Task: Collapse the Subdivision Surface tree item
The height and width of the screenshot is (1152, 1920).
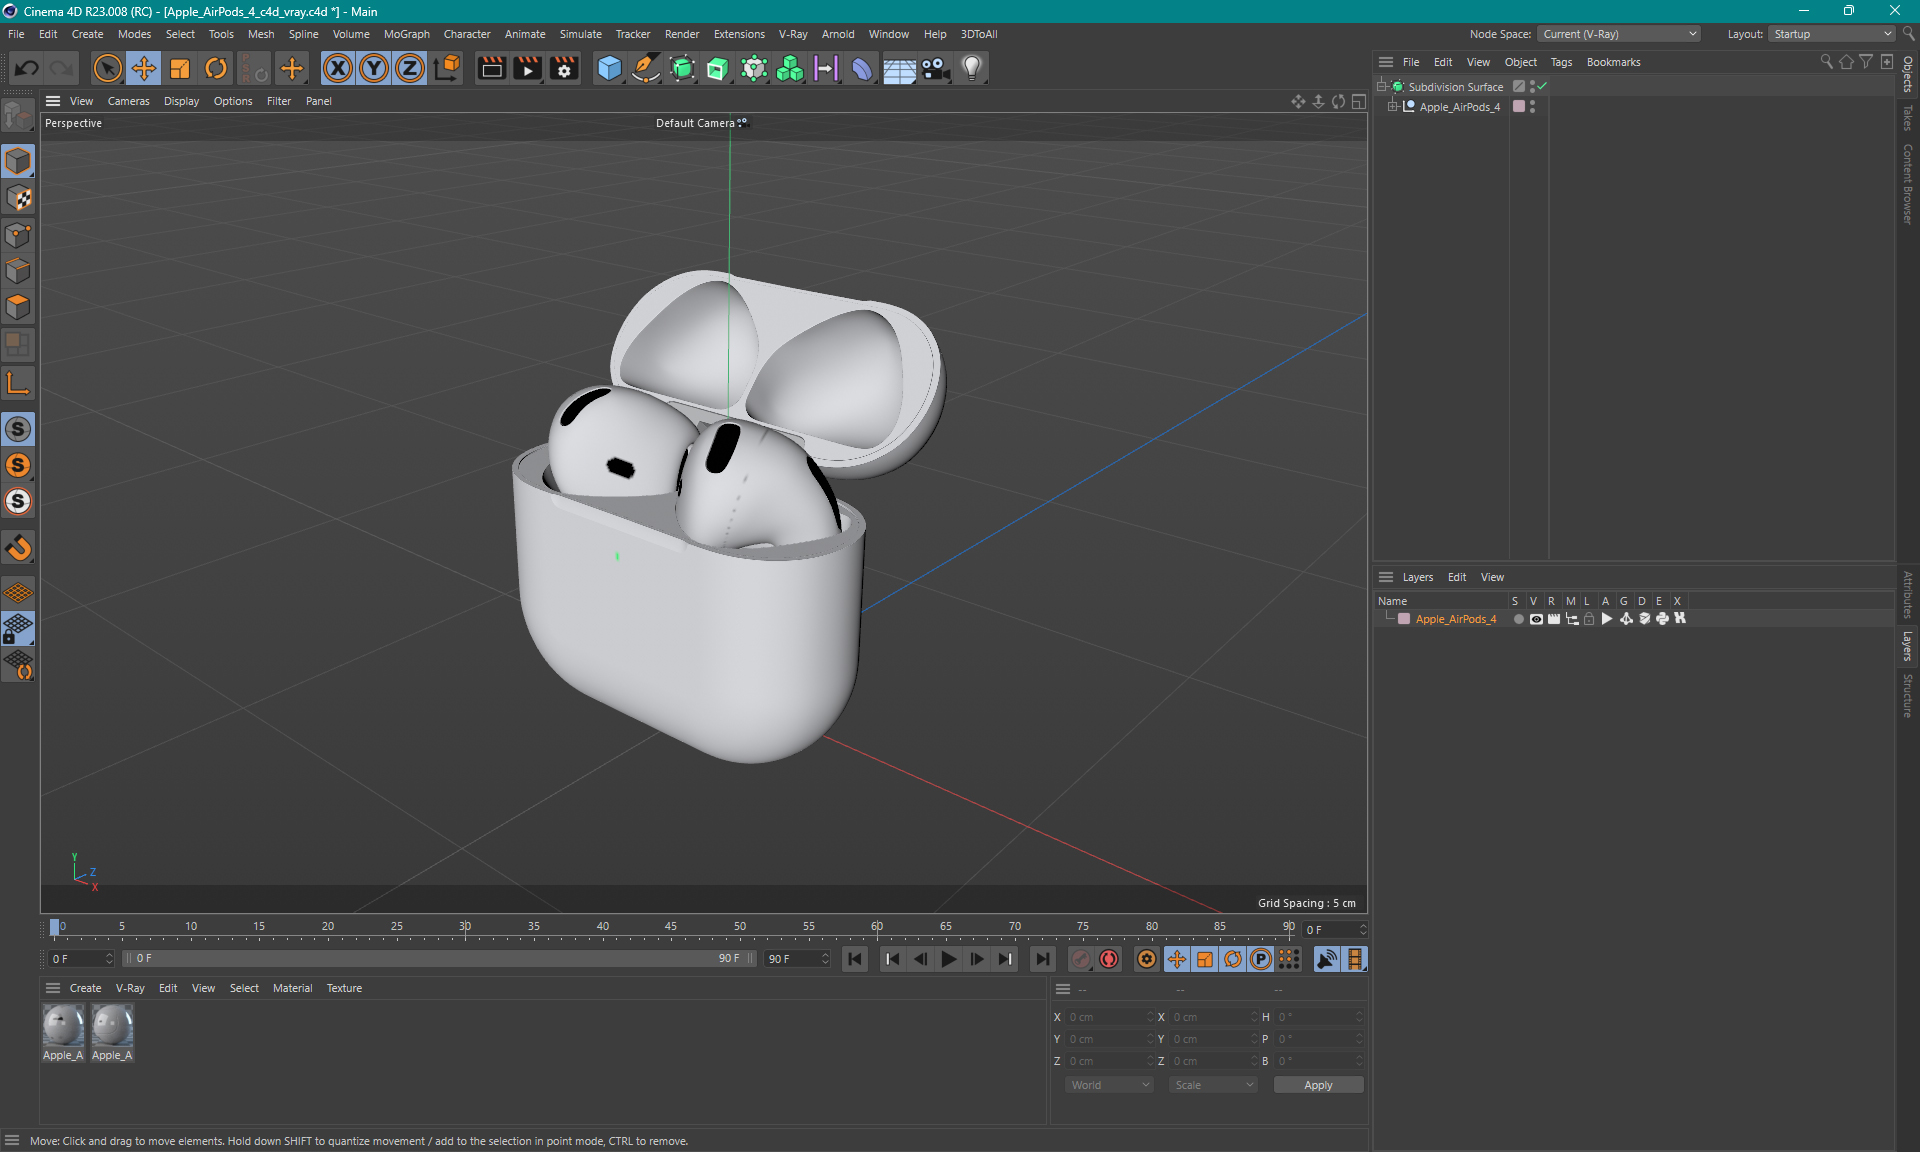Action: point(1381,86)
